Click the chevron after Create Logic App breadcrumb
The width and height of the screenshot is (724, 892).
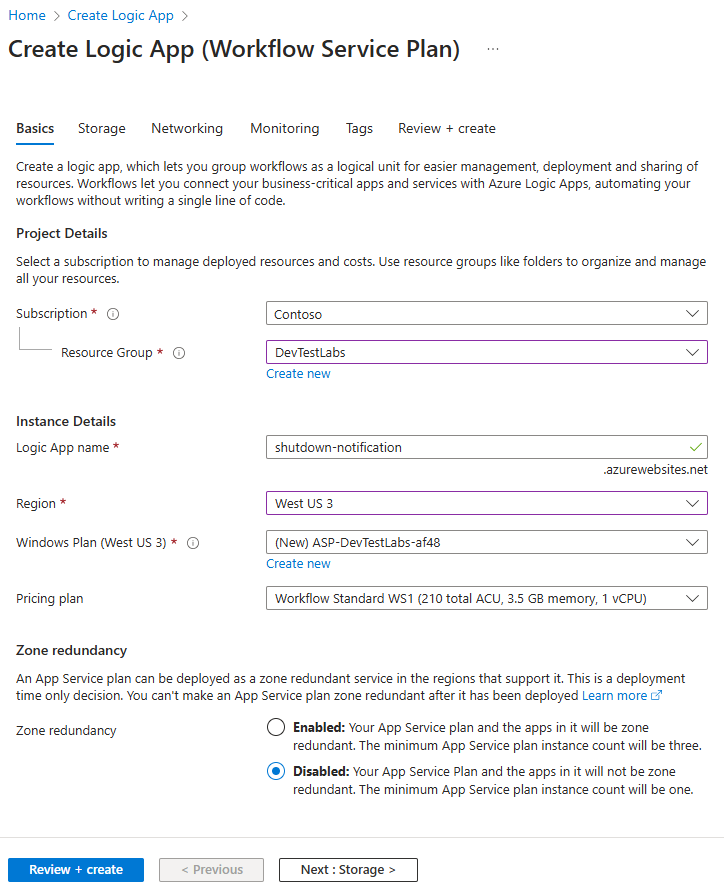[x=183, y=15]
